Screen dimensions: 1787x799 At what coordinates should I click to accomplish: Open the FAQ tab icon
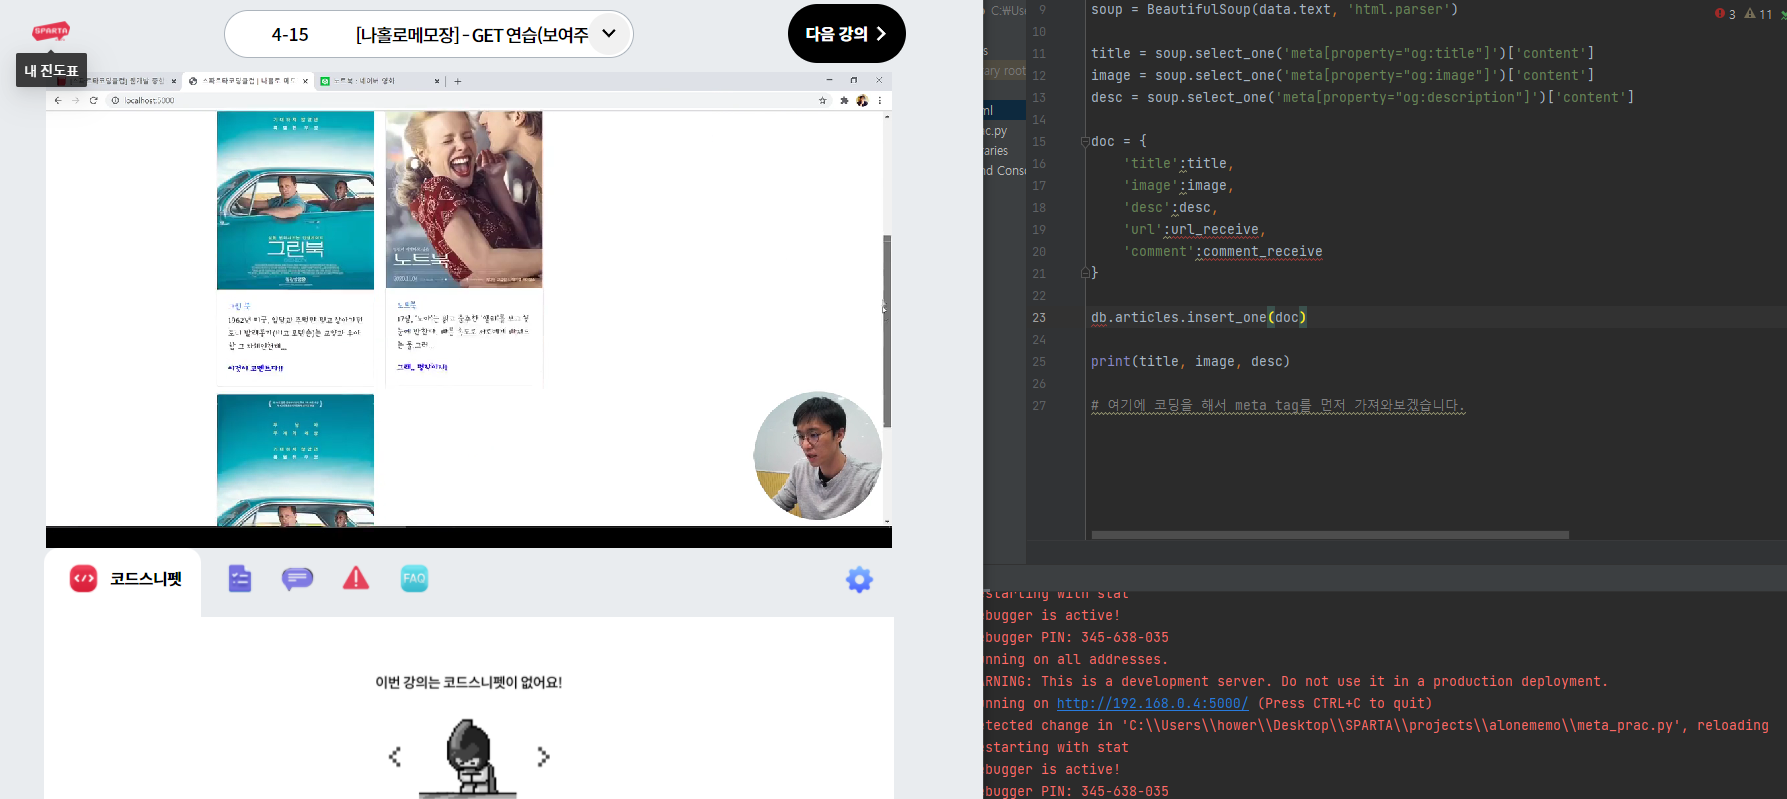pyautogui.click(x=414, y=578)
